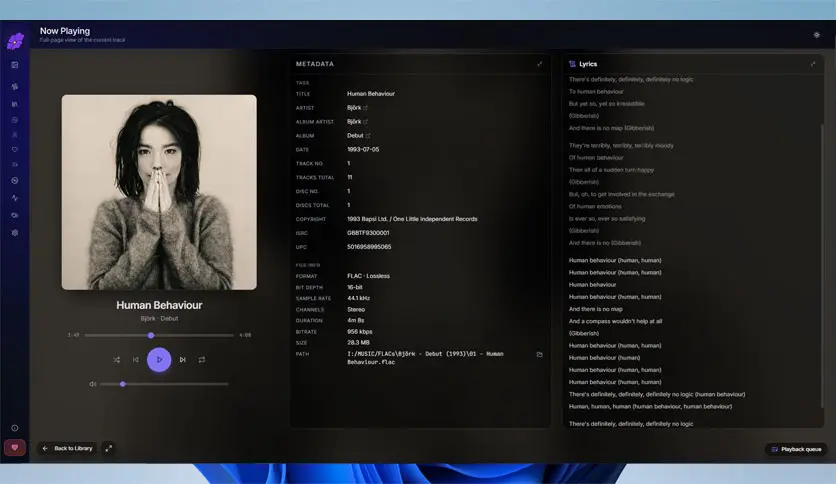This screenshot has width=836, height=484.
Task: Click the lyric line 'And there is no map'
Action: click(596, 309)
